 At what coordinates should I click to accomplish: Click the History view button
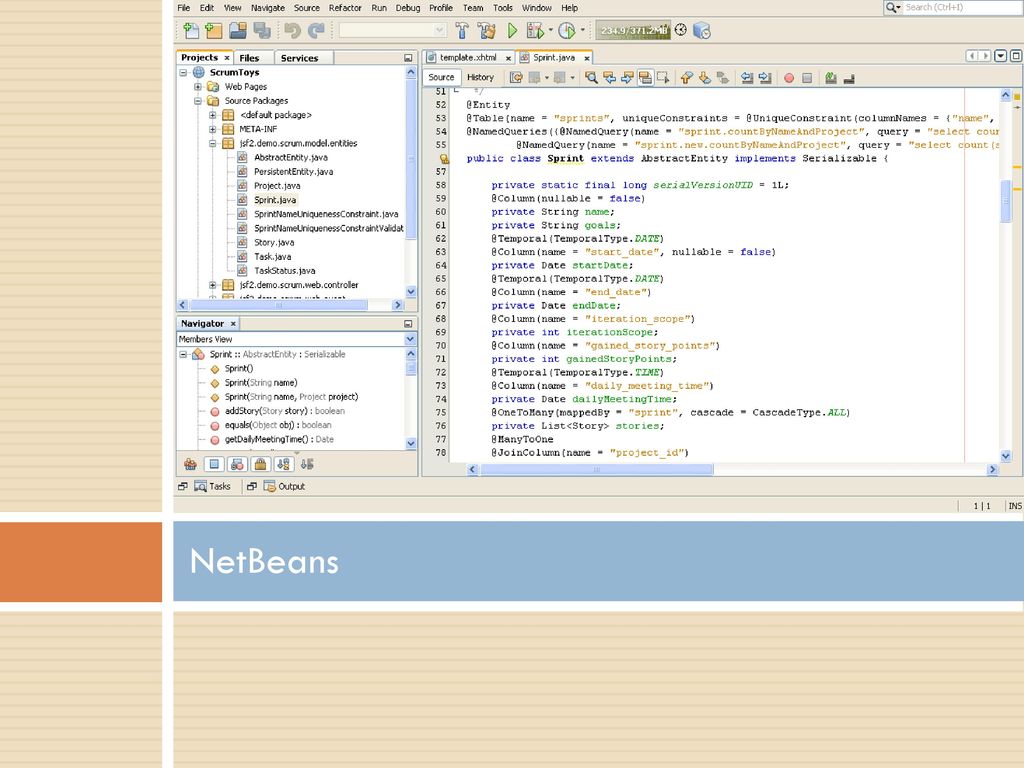pyautogui.click(x=480, y=77)
